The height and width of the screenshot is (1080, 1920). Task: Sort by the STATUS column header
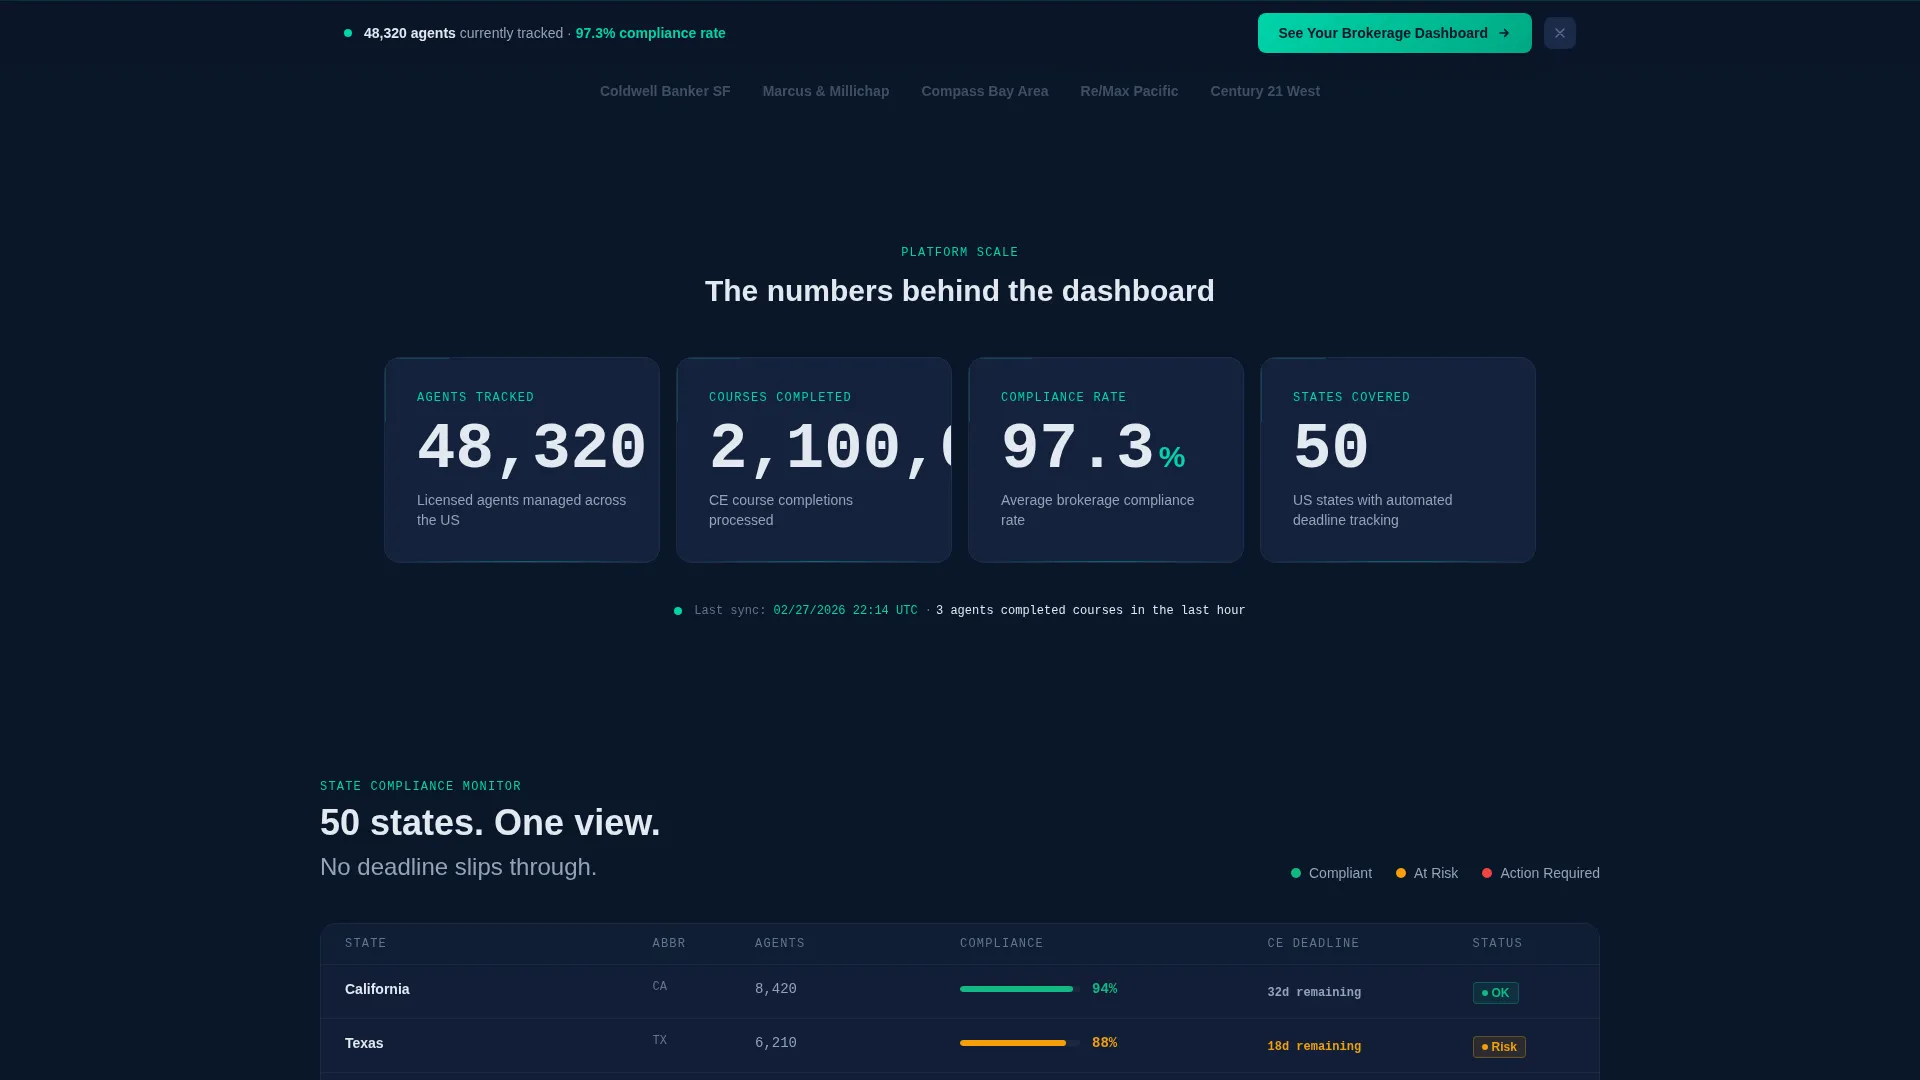pos(1497,943)
